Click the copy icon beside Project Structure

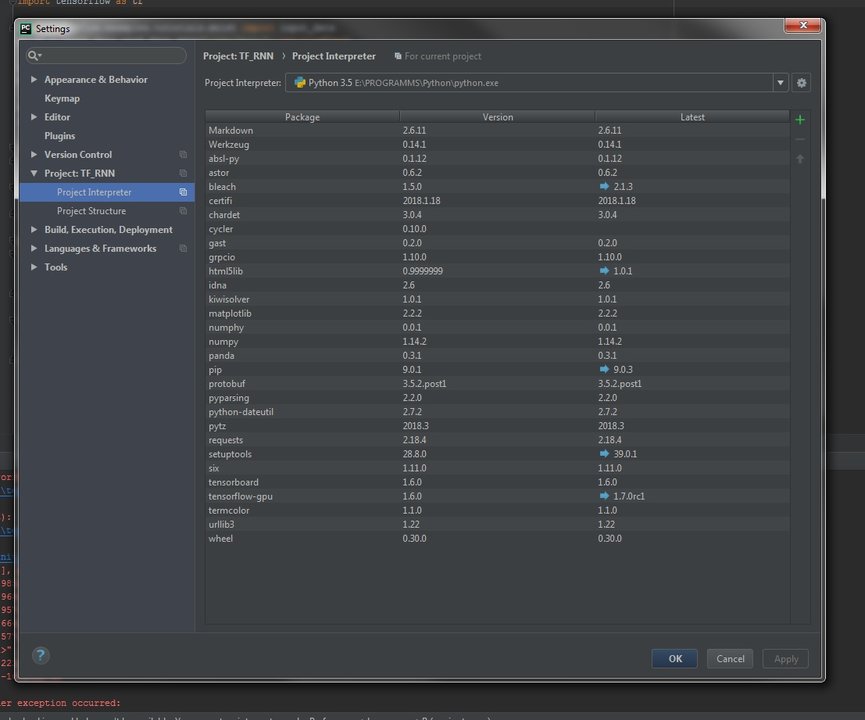[x=183, y=211]
